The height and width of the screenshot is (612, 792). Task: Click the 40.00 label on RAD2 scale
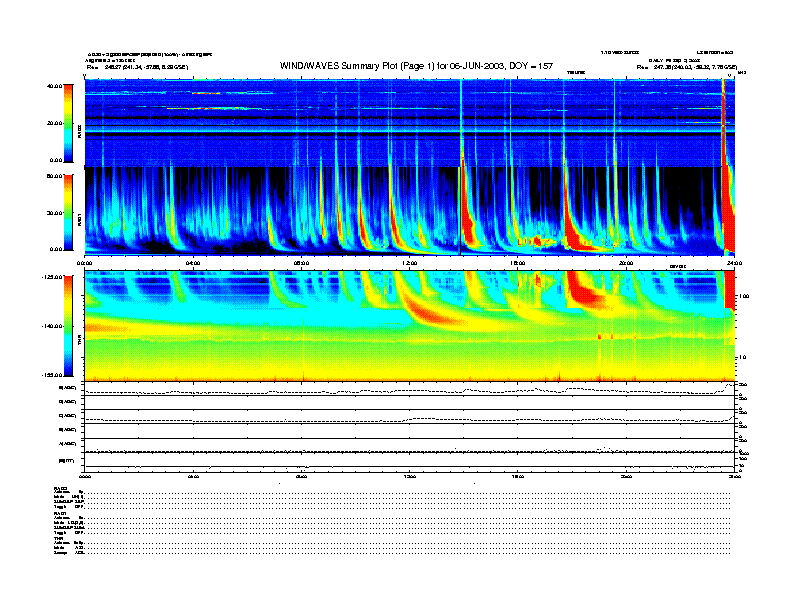point(54,86)
